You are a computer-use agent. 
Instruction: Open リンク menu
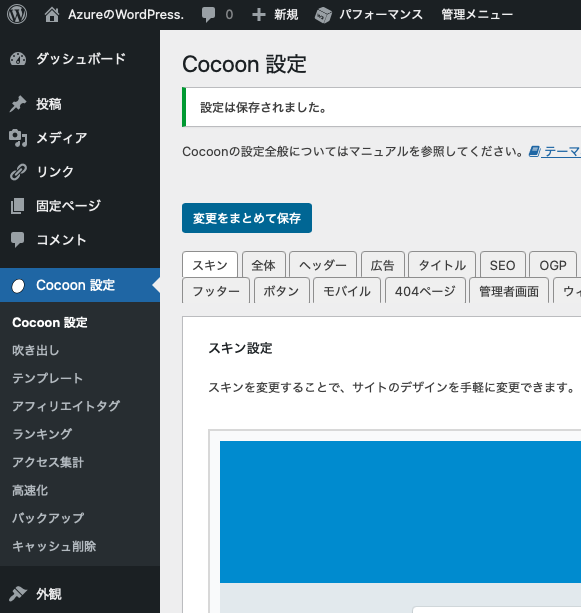(55, 172)
